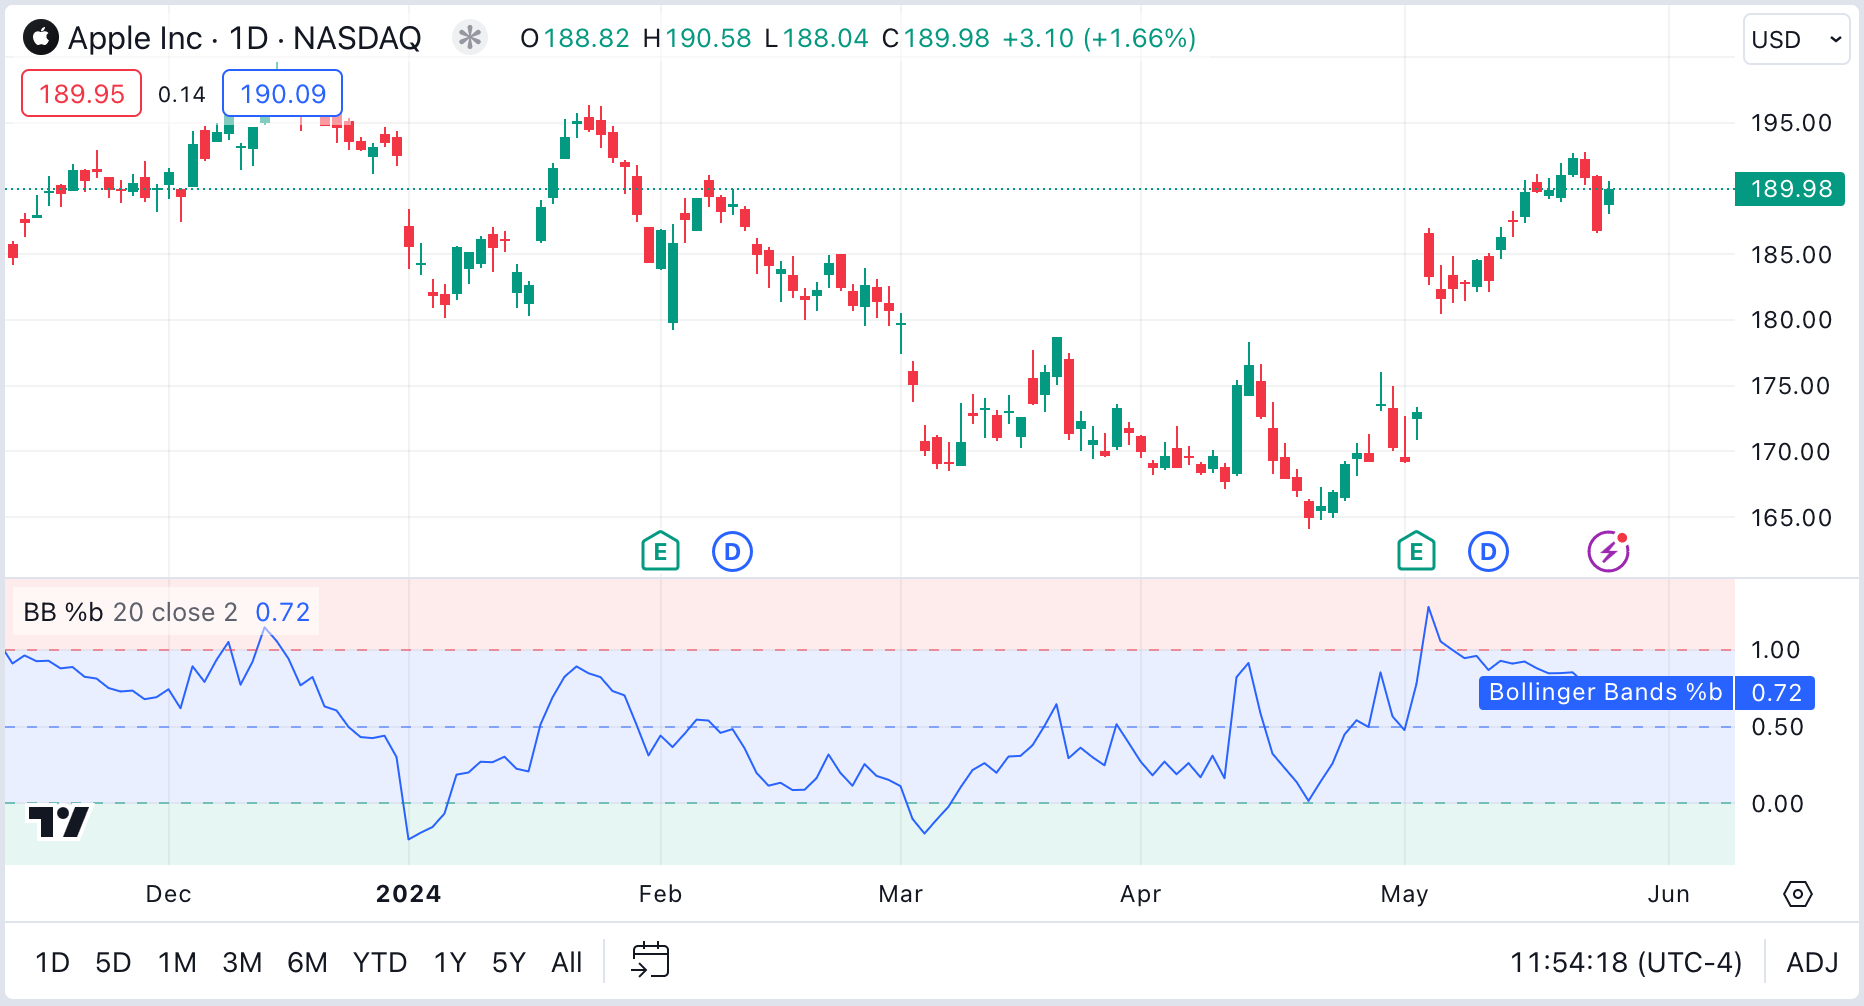This screenshot has width=1864, height=1006.
Task: Click the Apple Inc · 1D · NASDAQ title
Action: (245, 38)
